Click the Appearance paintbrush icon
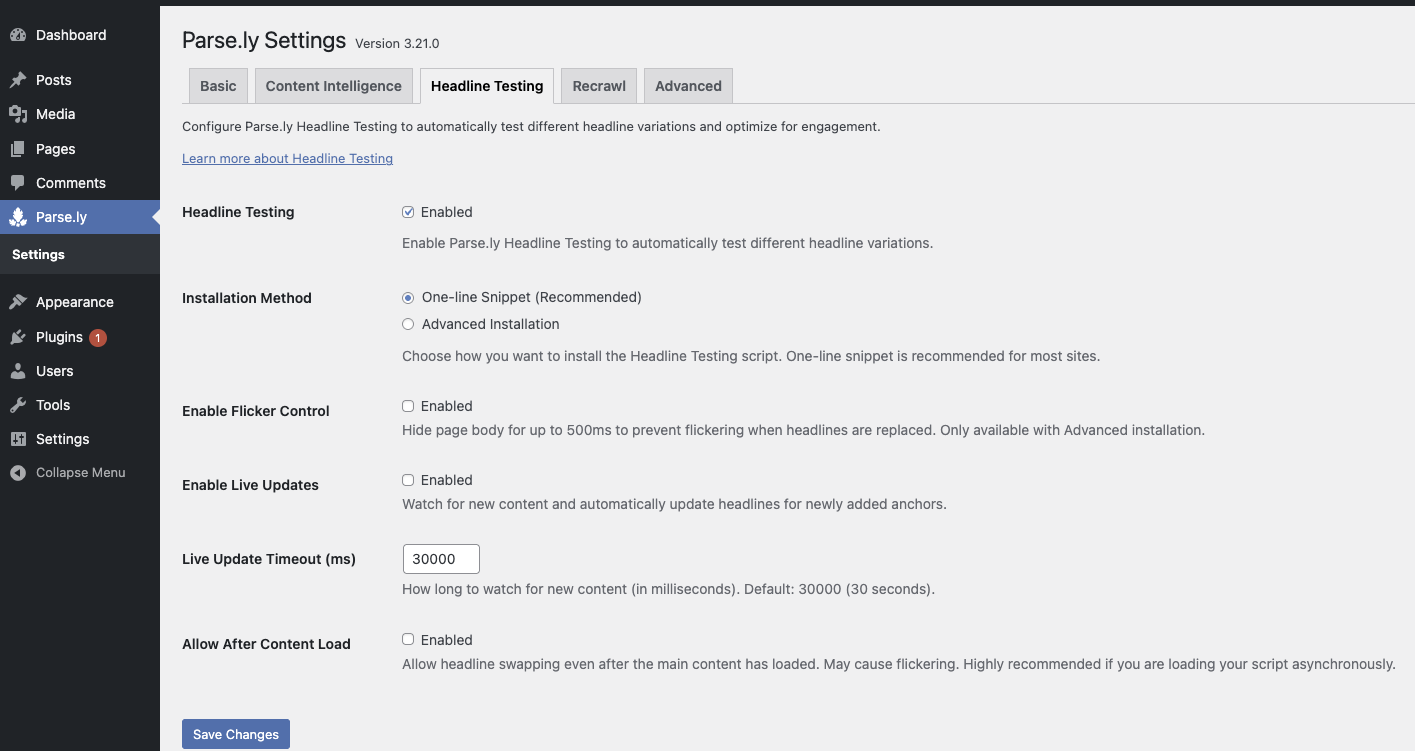This screenshot has height=751, width=1415. pyautogui.click(x=18, y=302)
